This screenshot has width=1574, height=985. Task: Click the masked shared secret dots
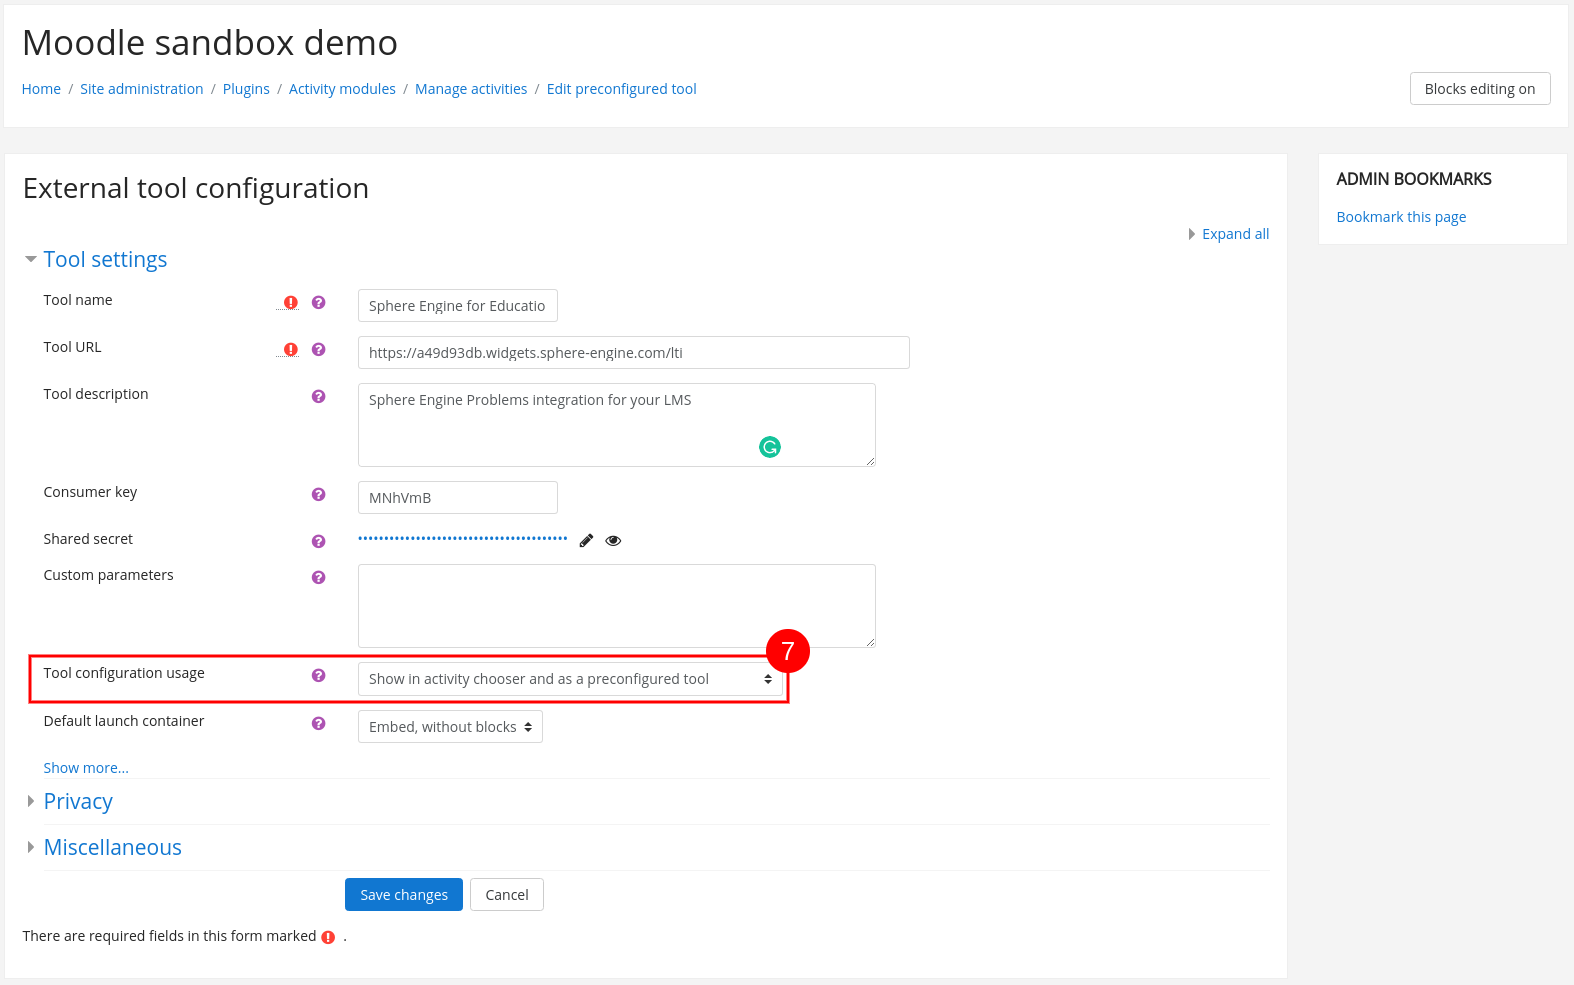click(463, 539)
